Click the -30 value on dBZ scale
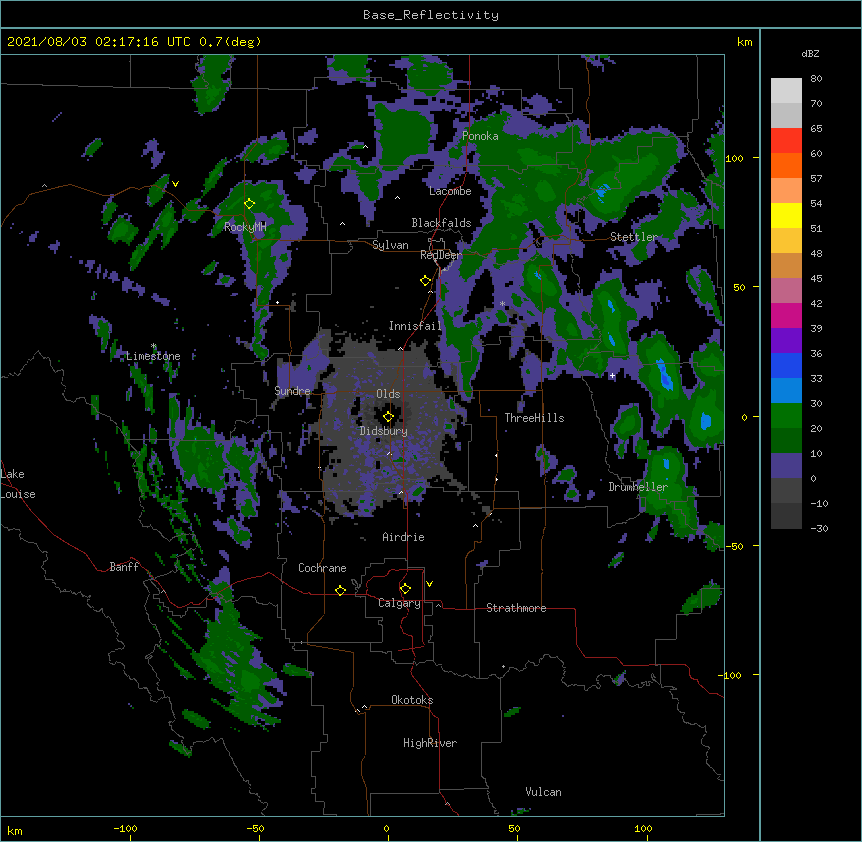Screen dimensions: 862x842 pos(819,528)
